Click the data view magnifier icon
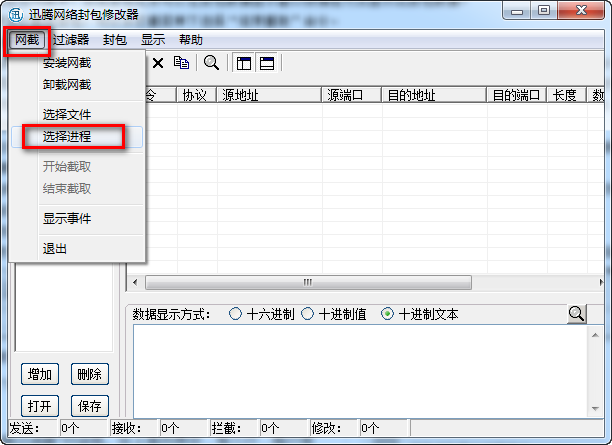This screenshot has height=445, width=612. point(576,314)
